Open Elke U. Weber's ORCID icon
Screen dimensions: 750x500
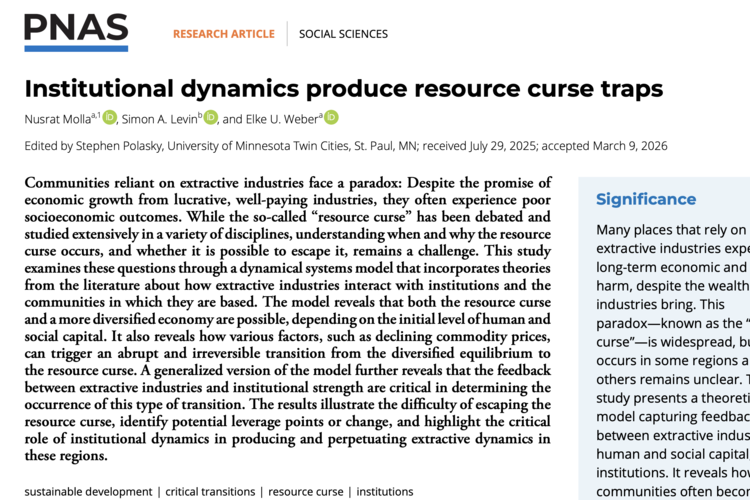(x=331, y=117)
